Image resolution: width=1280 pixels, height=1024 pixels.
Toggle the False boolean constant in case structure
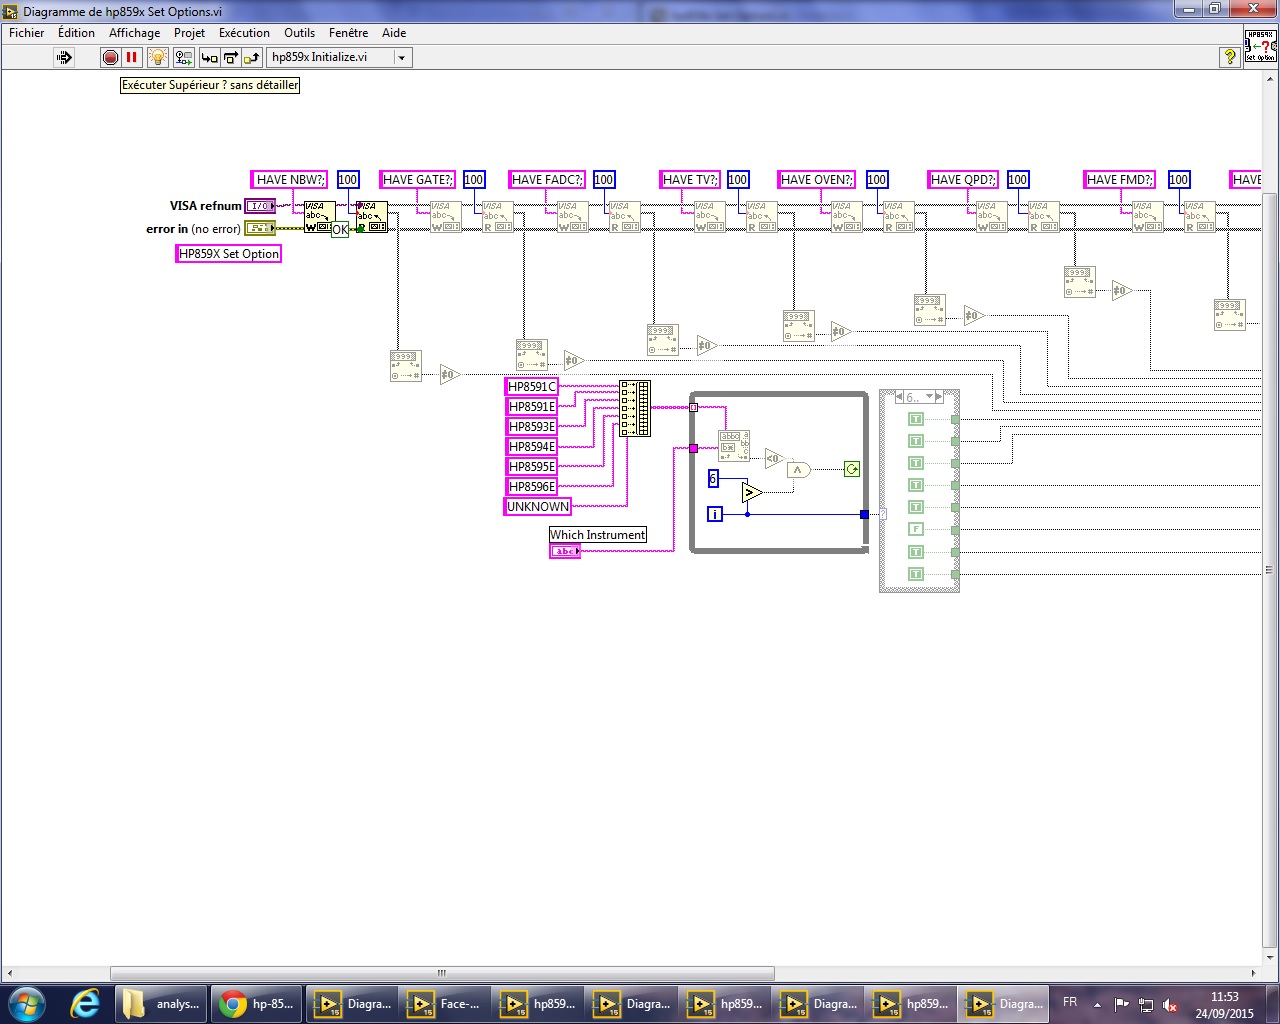915,529
